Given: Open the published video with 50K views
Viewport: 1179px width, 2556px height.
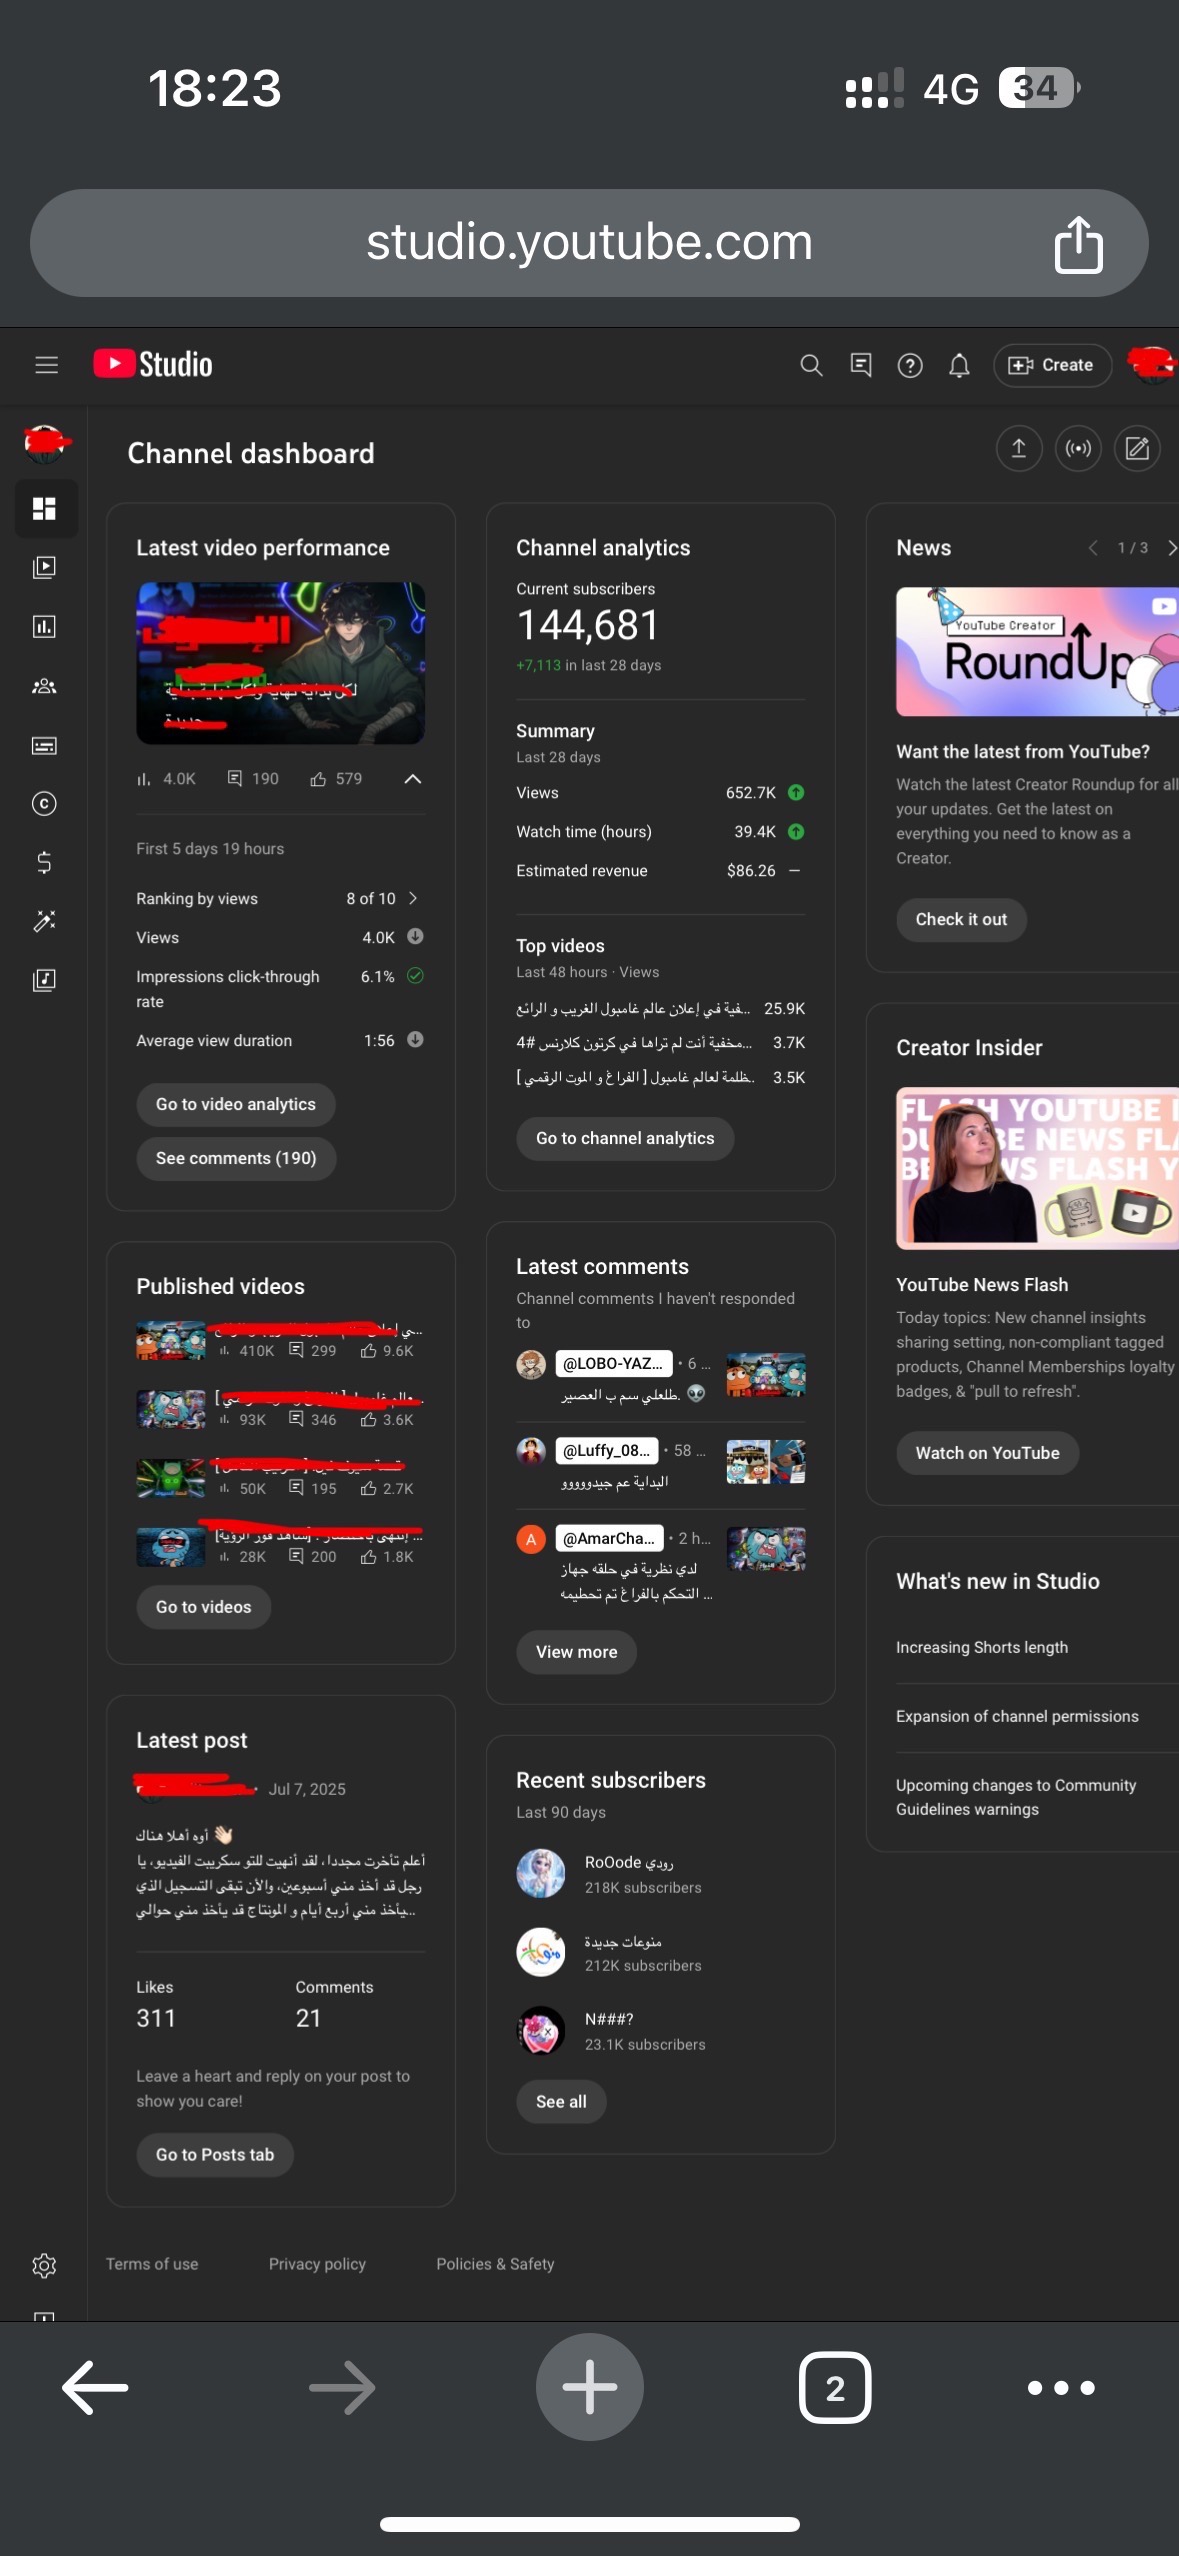Looking at the screenshot, I should [280, 1477].
